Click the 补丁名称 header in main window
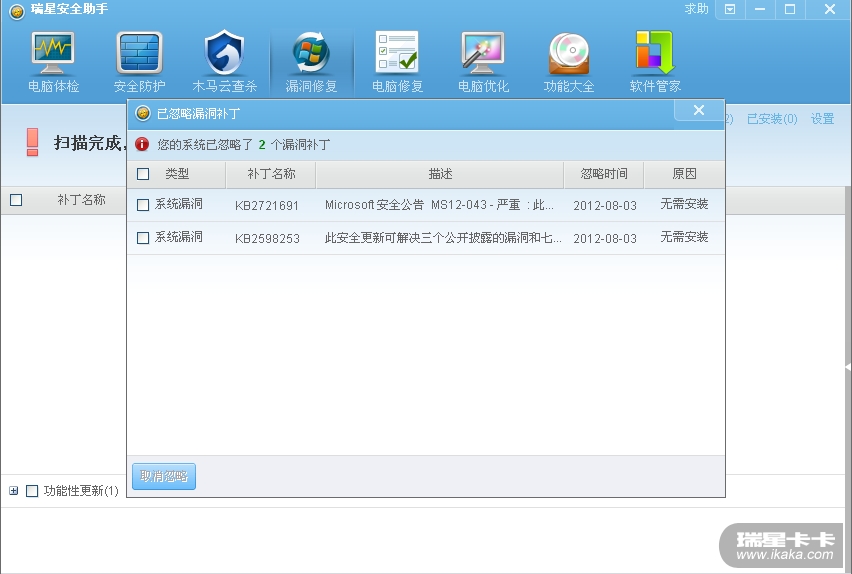The width and height of the screenshot is (852, 574). [x=82, y=200]
